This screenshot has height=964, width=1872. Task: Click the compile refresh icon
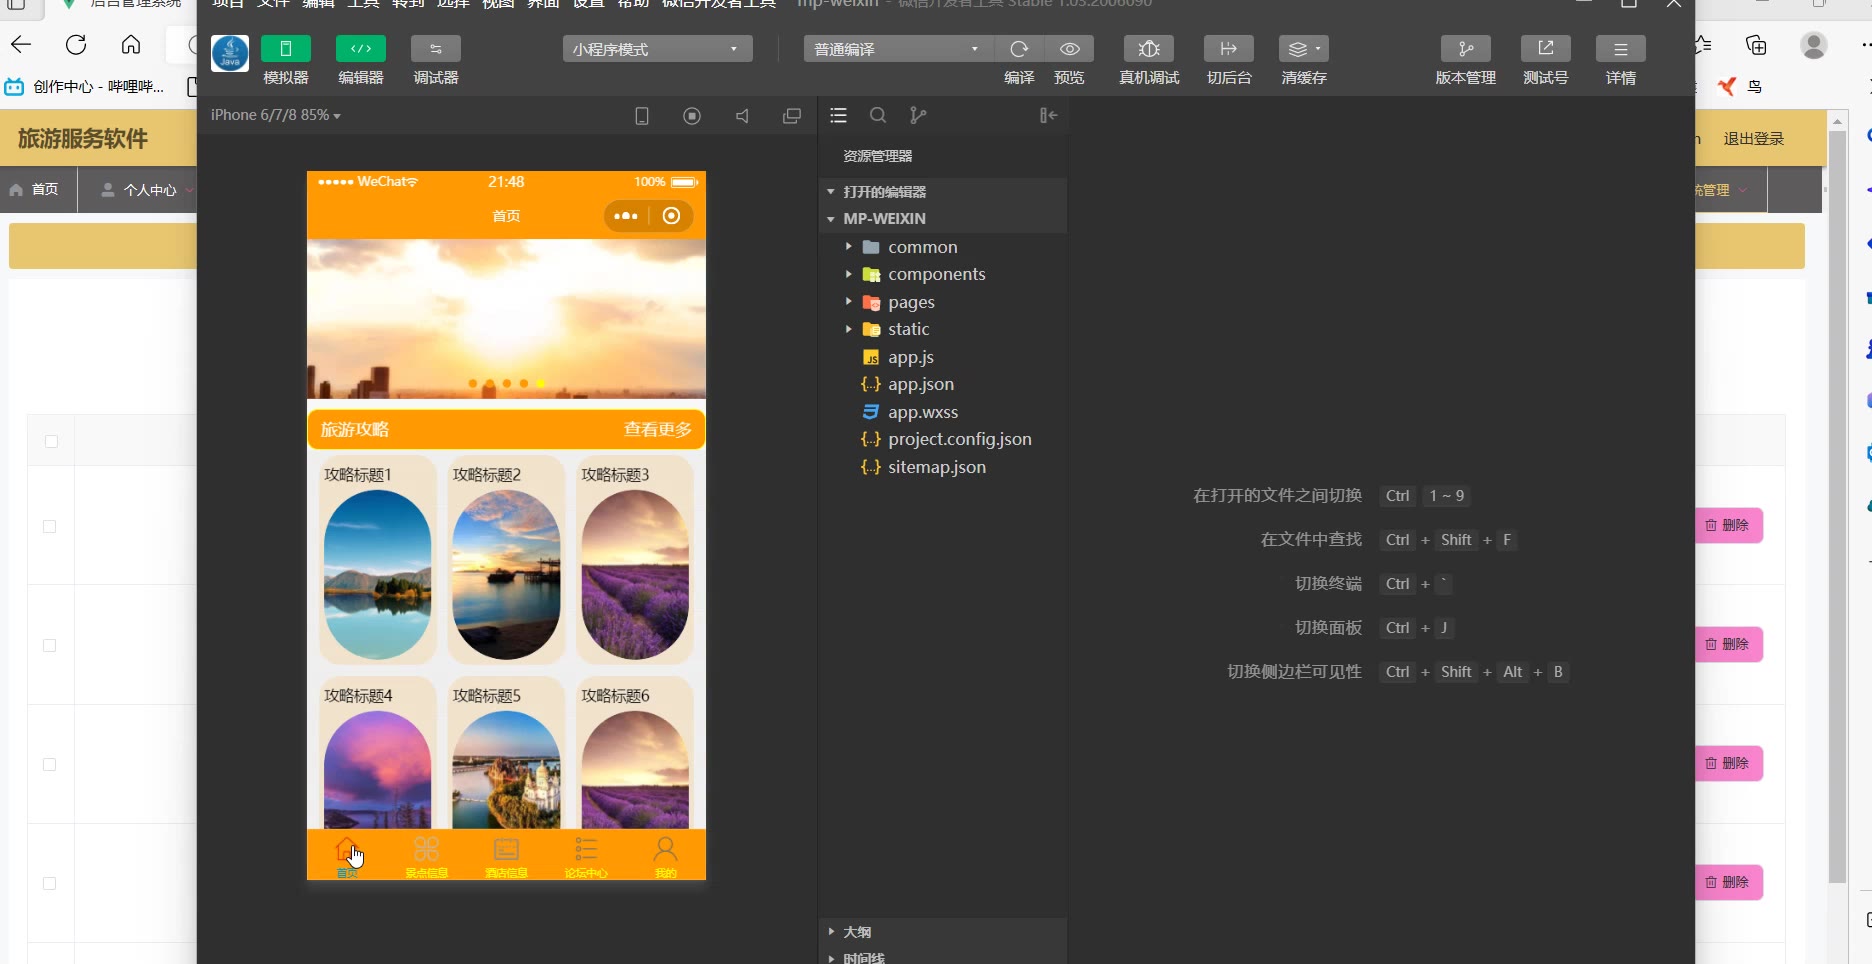coord(1019,49)
